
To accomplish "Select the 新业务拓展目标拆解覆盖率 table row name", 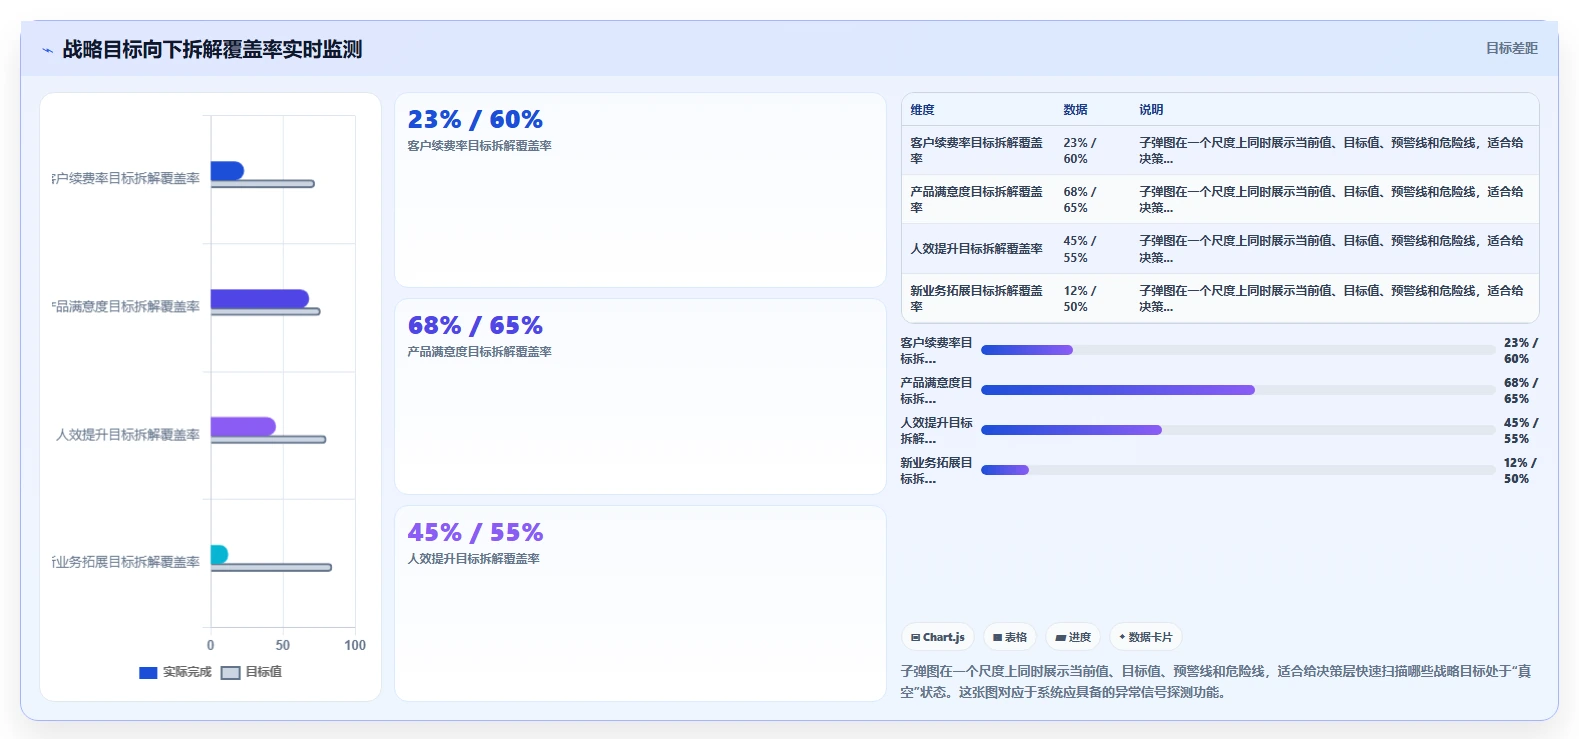I will click(x=976, y=298).
